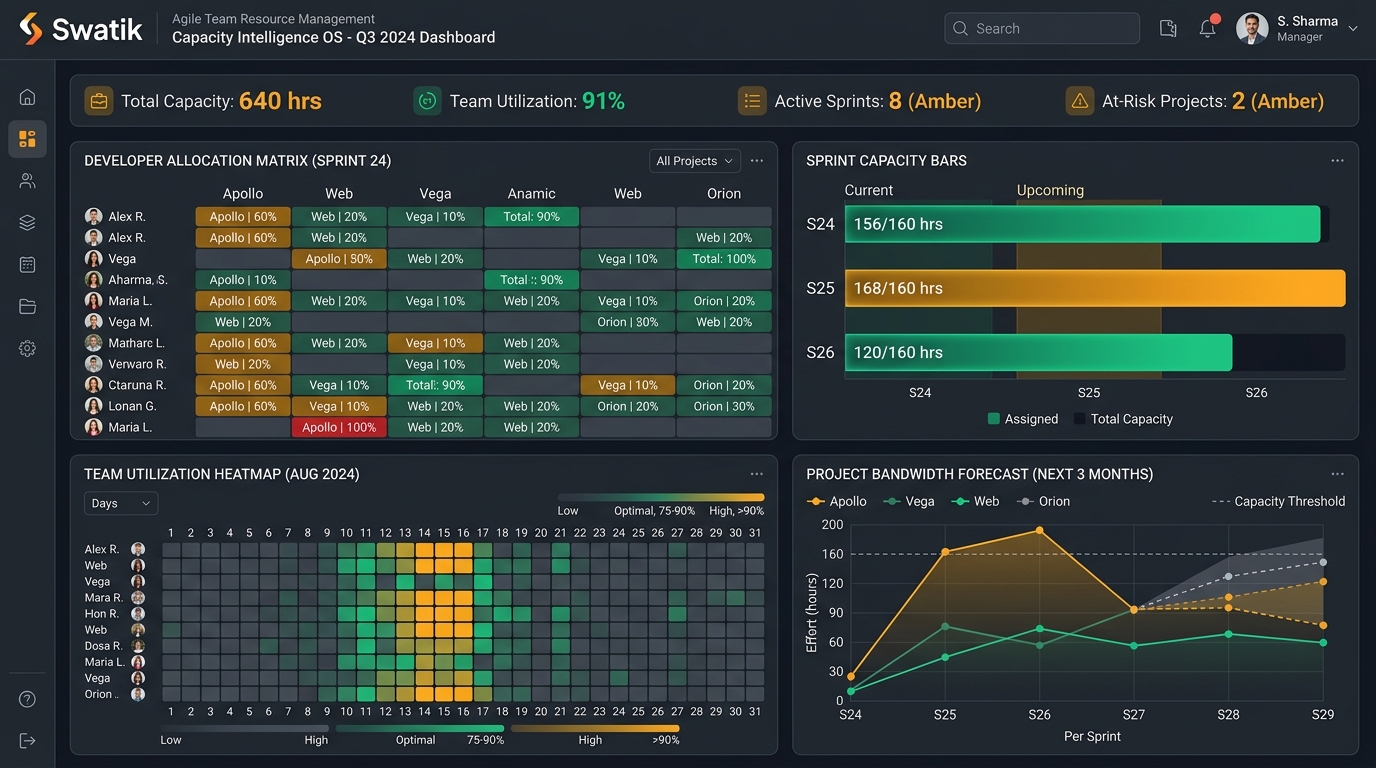Viewport: 1376px width, 768px height.
Task: Open Team Utilization Heatmap more options
Action: [757, 474]
